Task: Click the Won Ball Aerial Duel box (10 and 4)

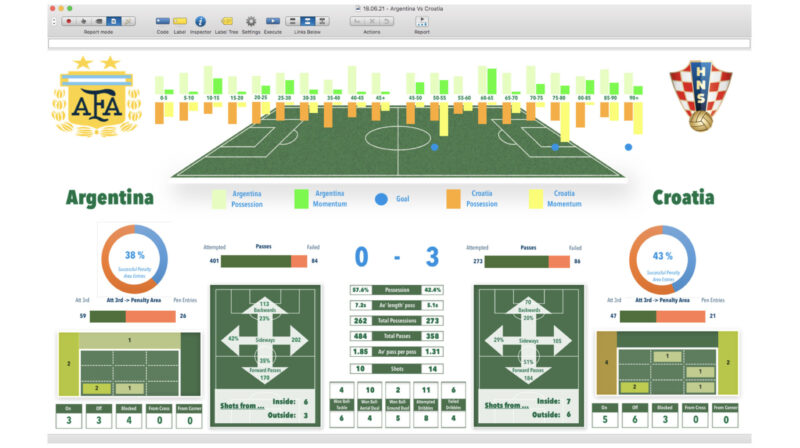Action: (370, 404)
